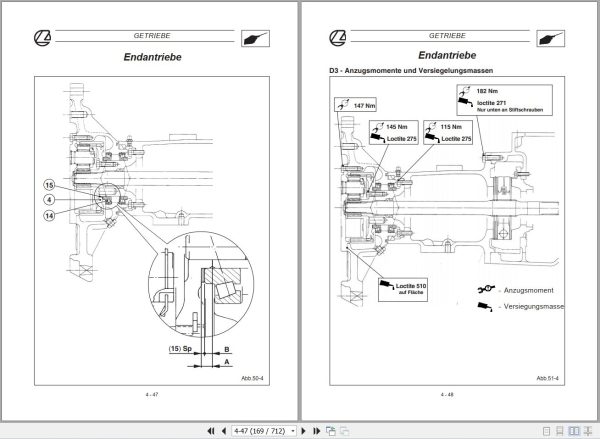This screenshot has width=600, height=439.
Task: Click the wrench icon in the 147 Nm box
Action: point(344,104)
